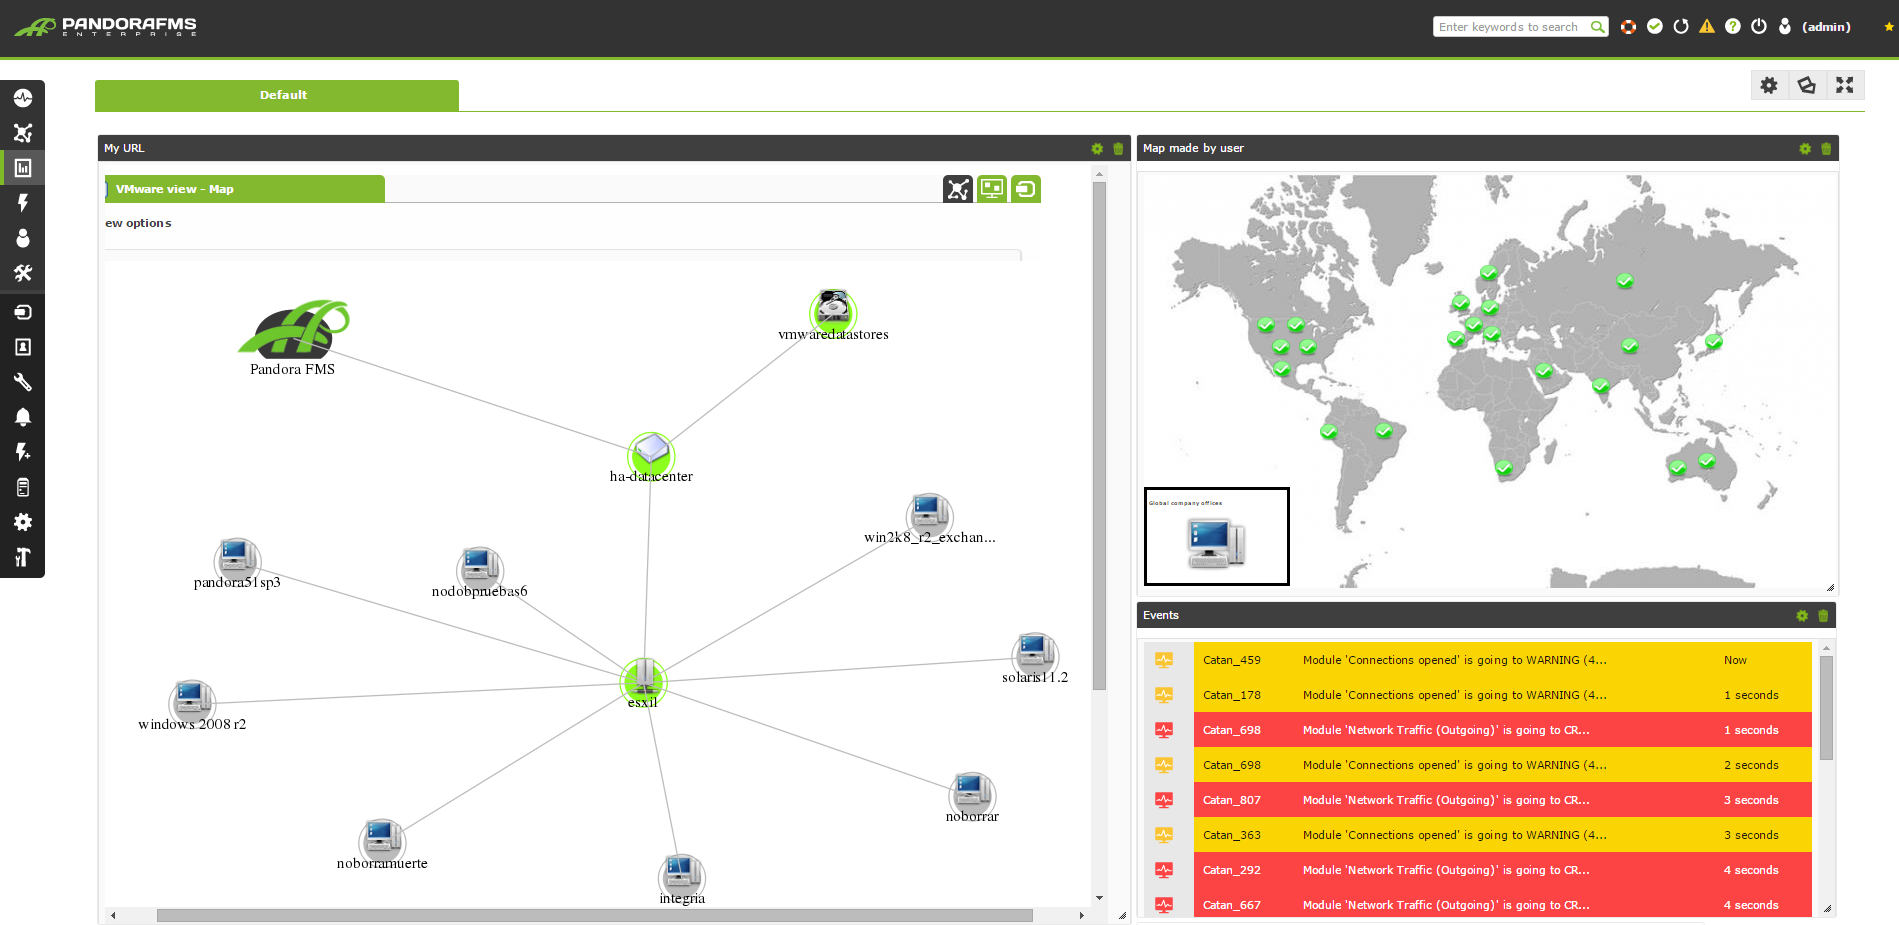Expand the view options section

[x=138, y=223]
